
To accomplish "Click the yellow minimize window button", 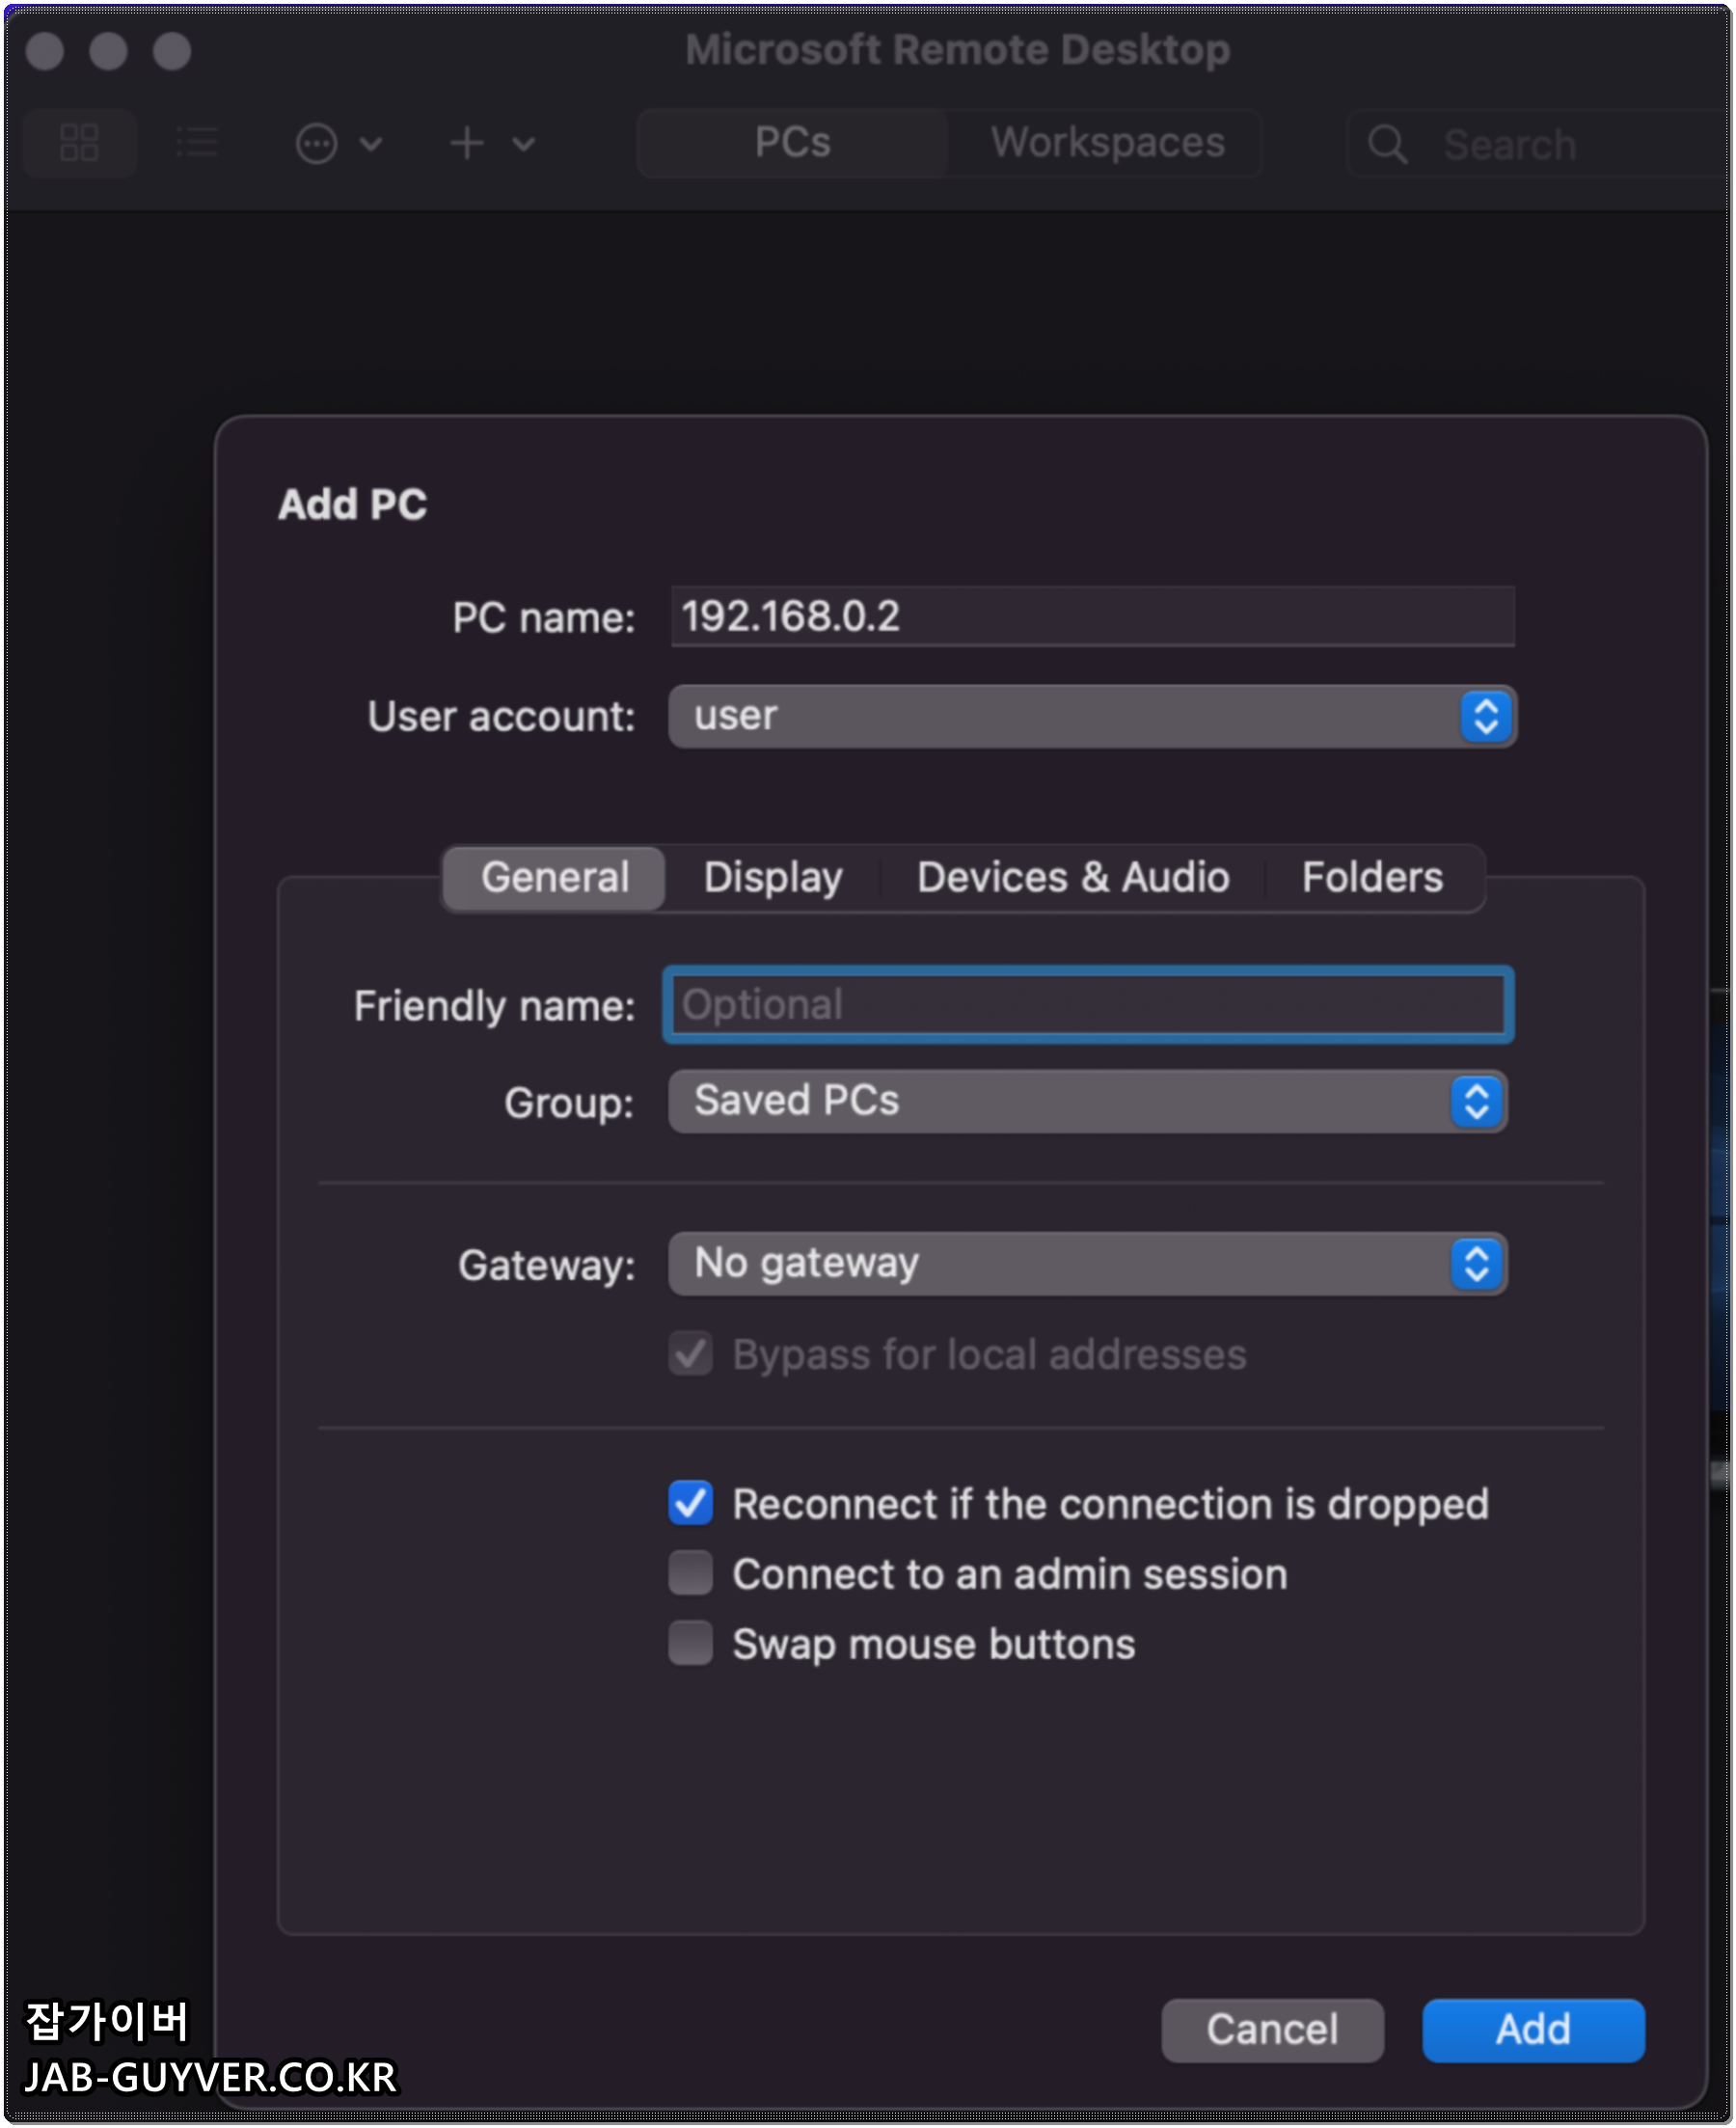I will click(108, 51).
